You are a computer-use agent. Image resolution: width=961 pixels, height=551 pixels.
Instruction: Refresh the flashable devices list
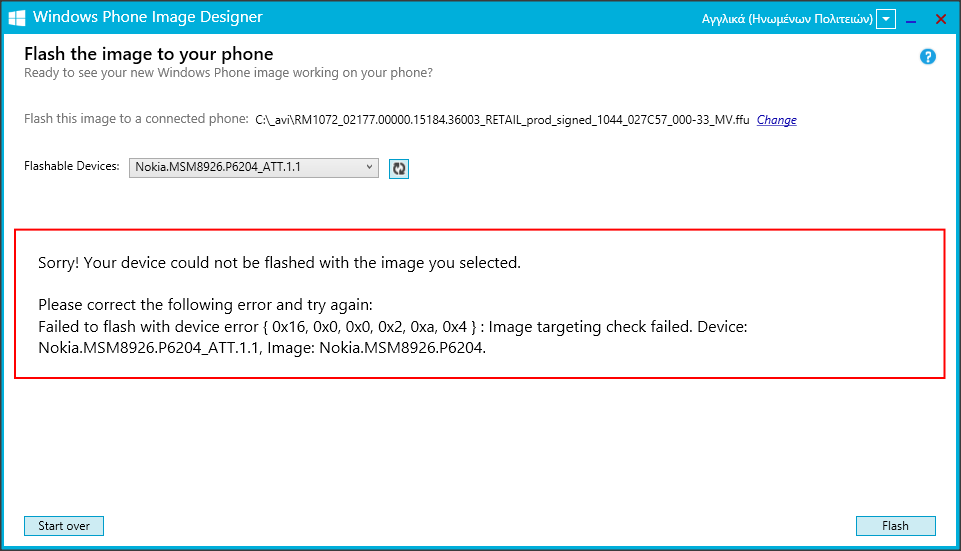[399, 169]
